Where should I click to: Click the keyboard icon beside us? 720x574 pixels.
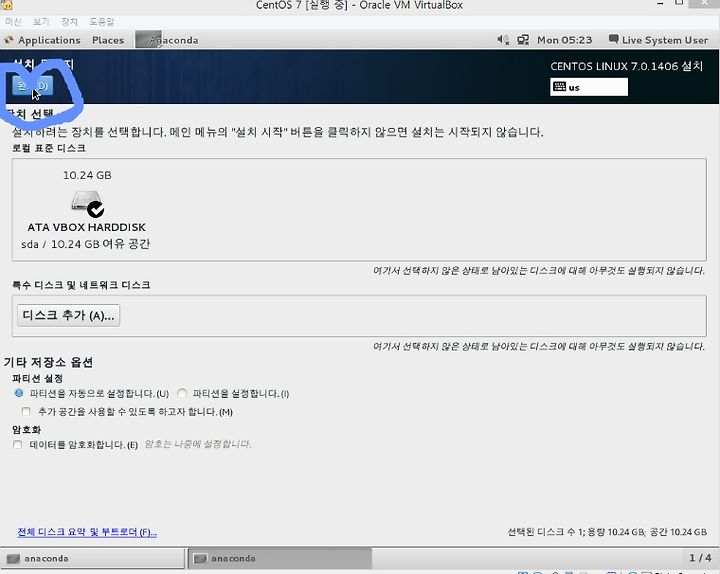coord(559,86)
